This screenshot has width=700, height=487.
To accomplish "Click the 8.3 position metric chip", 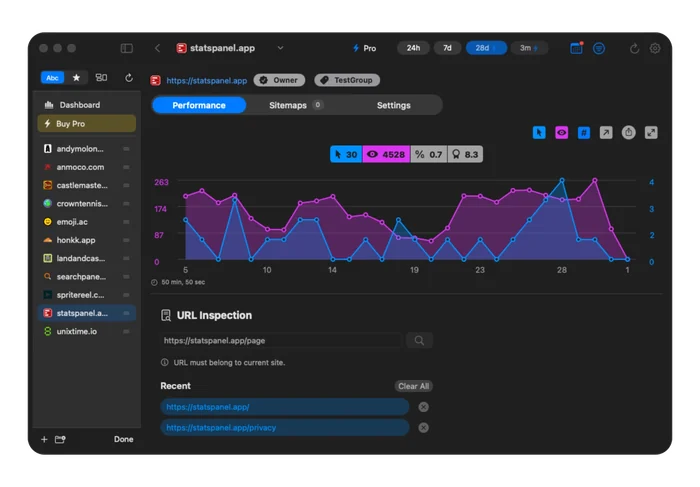I will click(465, 154).
